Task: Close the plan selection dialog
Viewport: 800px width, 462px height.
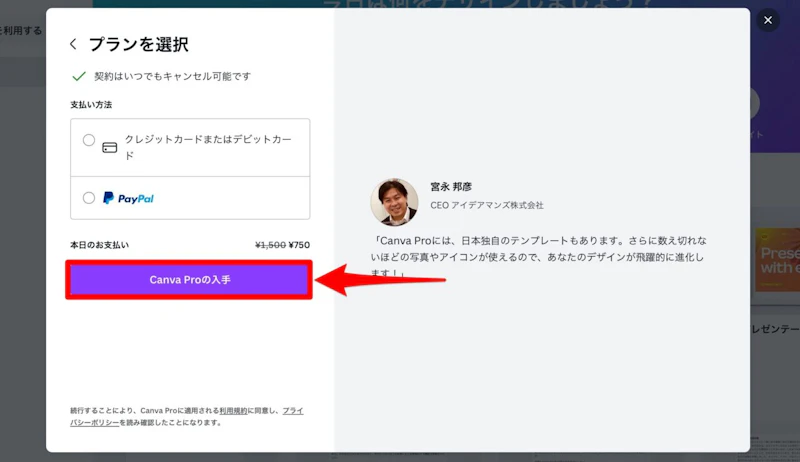Action: point(768,20)
